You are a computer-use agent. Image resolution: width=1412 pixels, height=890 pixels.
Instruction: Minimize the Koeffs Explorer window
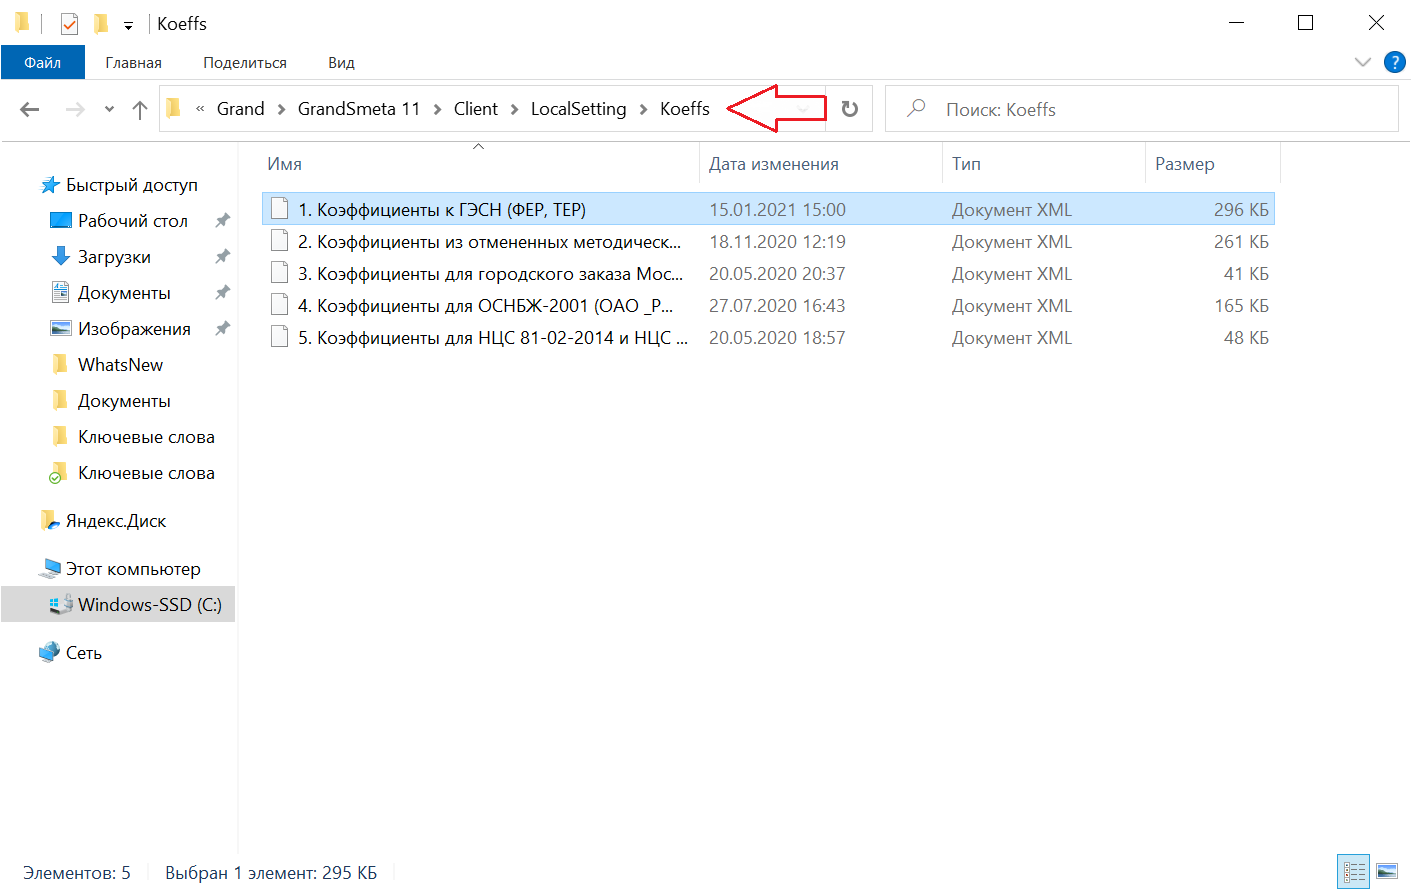[1238, 23]
